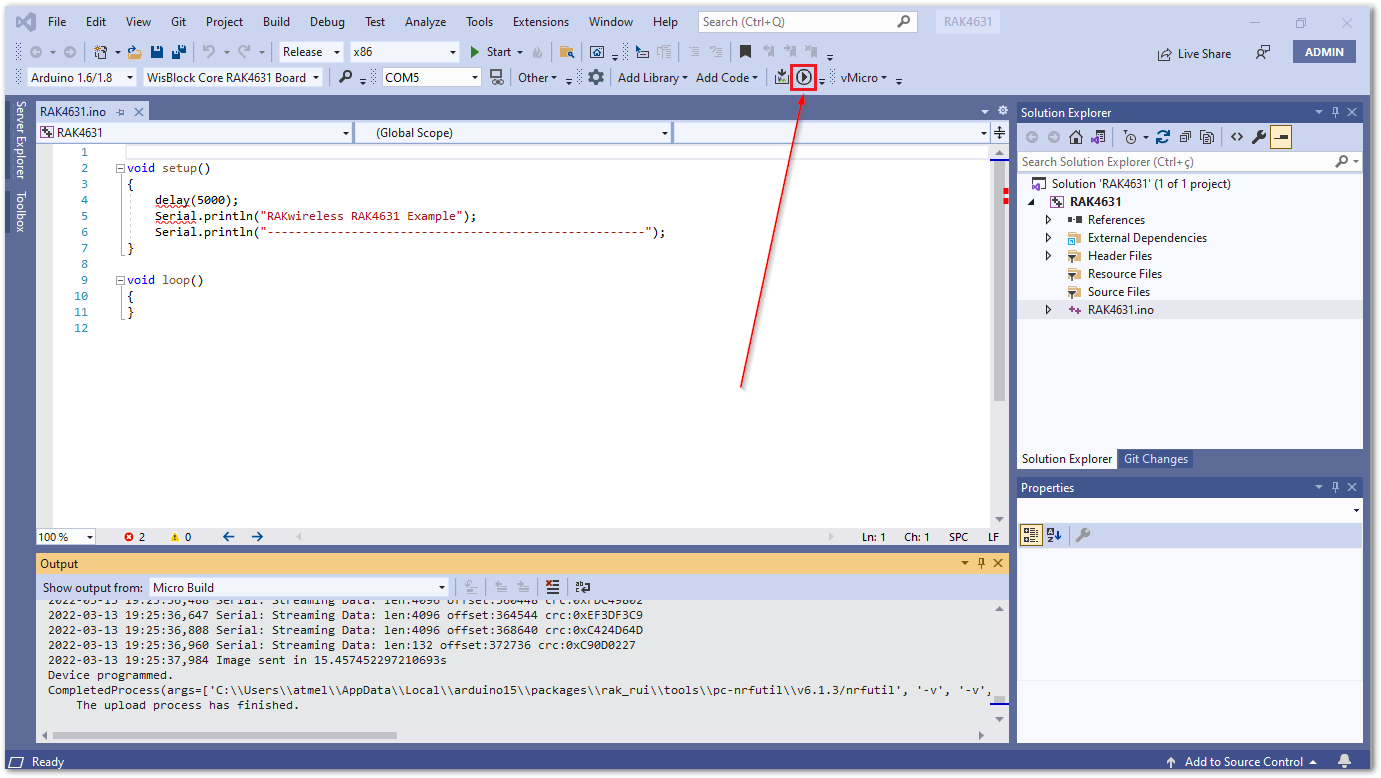Viewport: 1381px width, 778px height.
Task: Open the (Global Scope) dropdown
Action: [513, 132]
